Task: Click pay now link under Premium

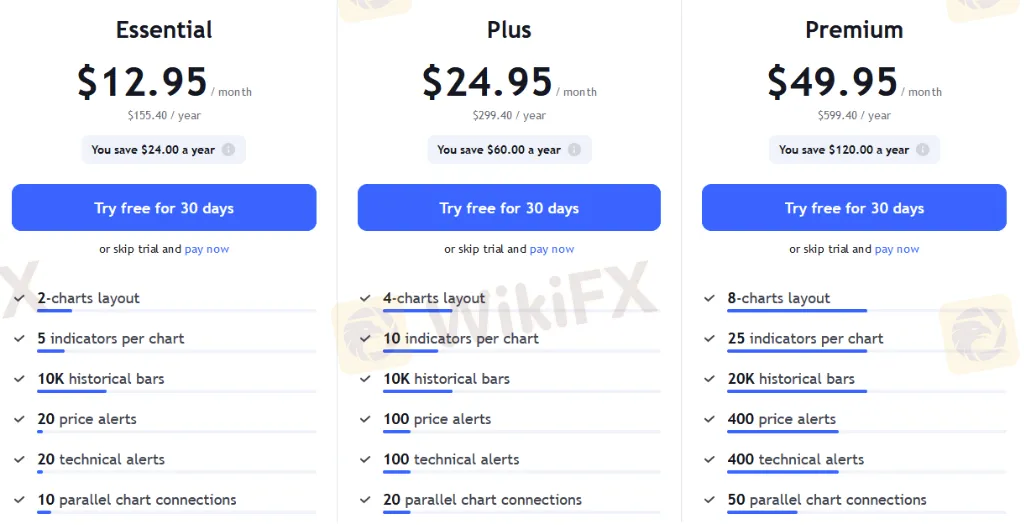Action: pos(897,249)
